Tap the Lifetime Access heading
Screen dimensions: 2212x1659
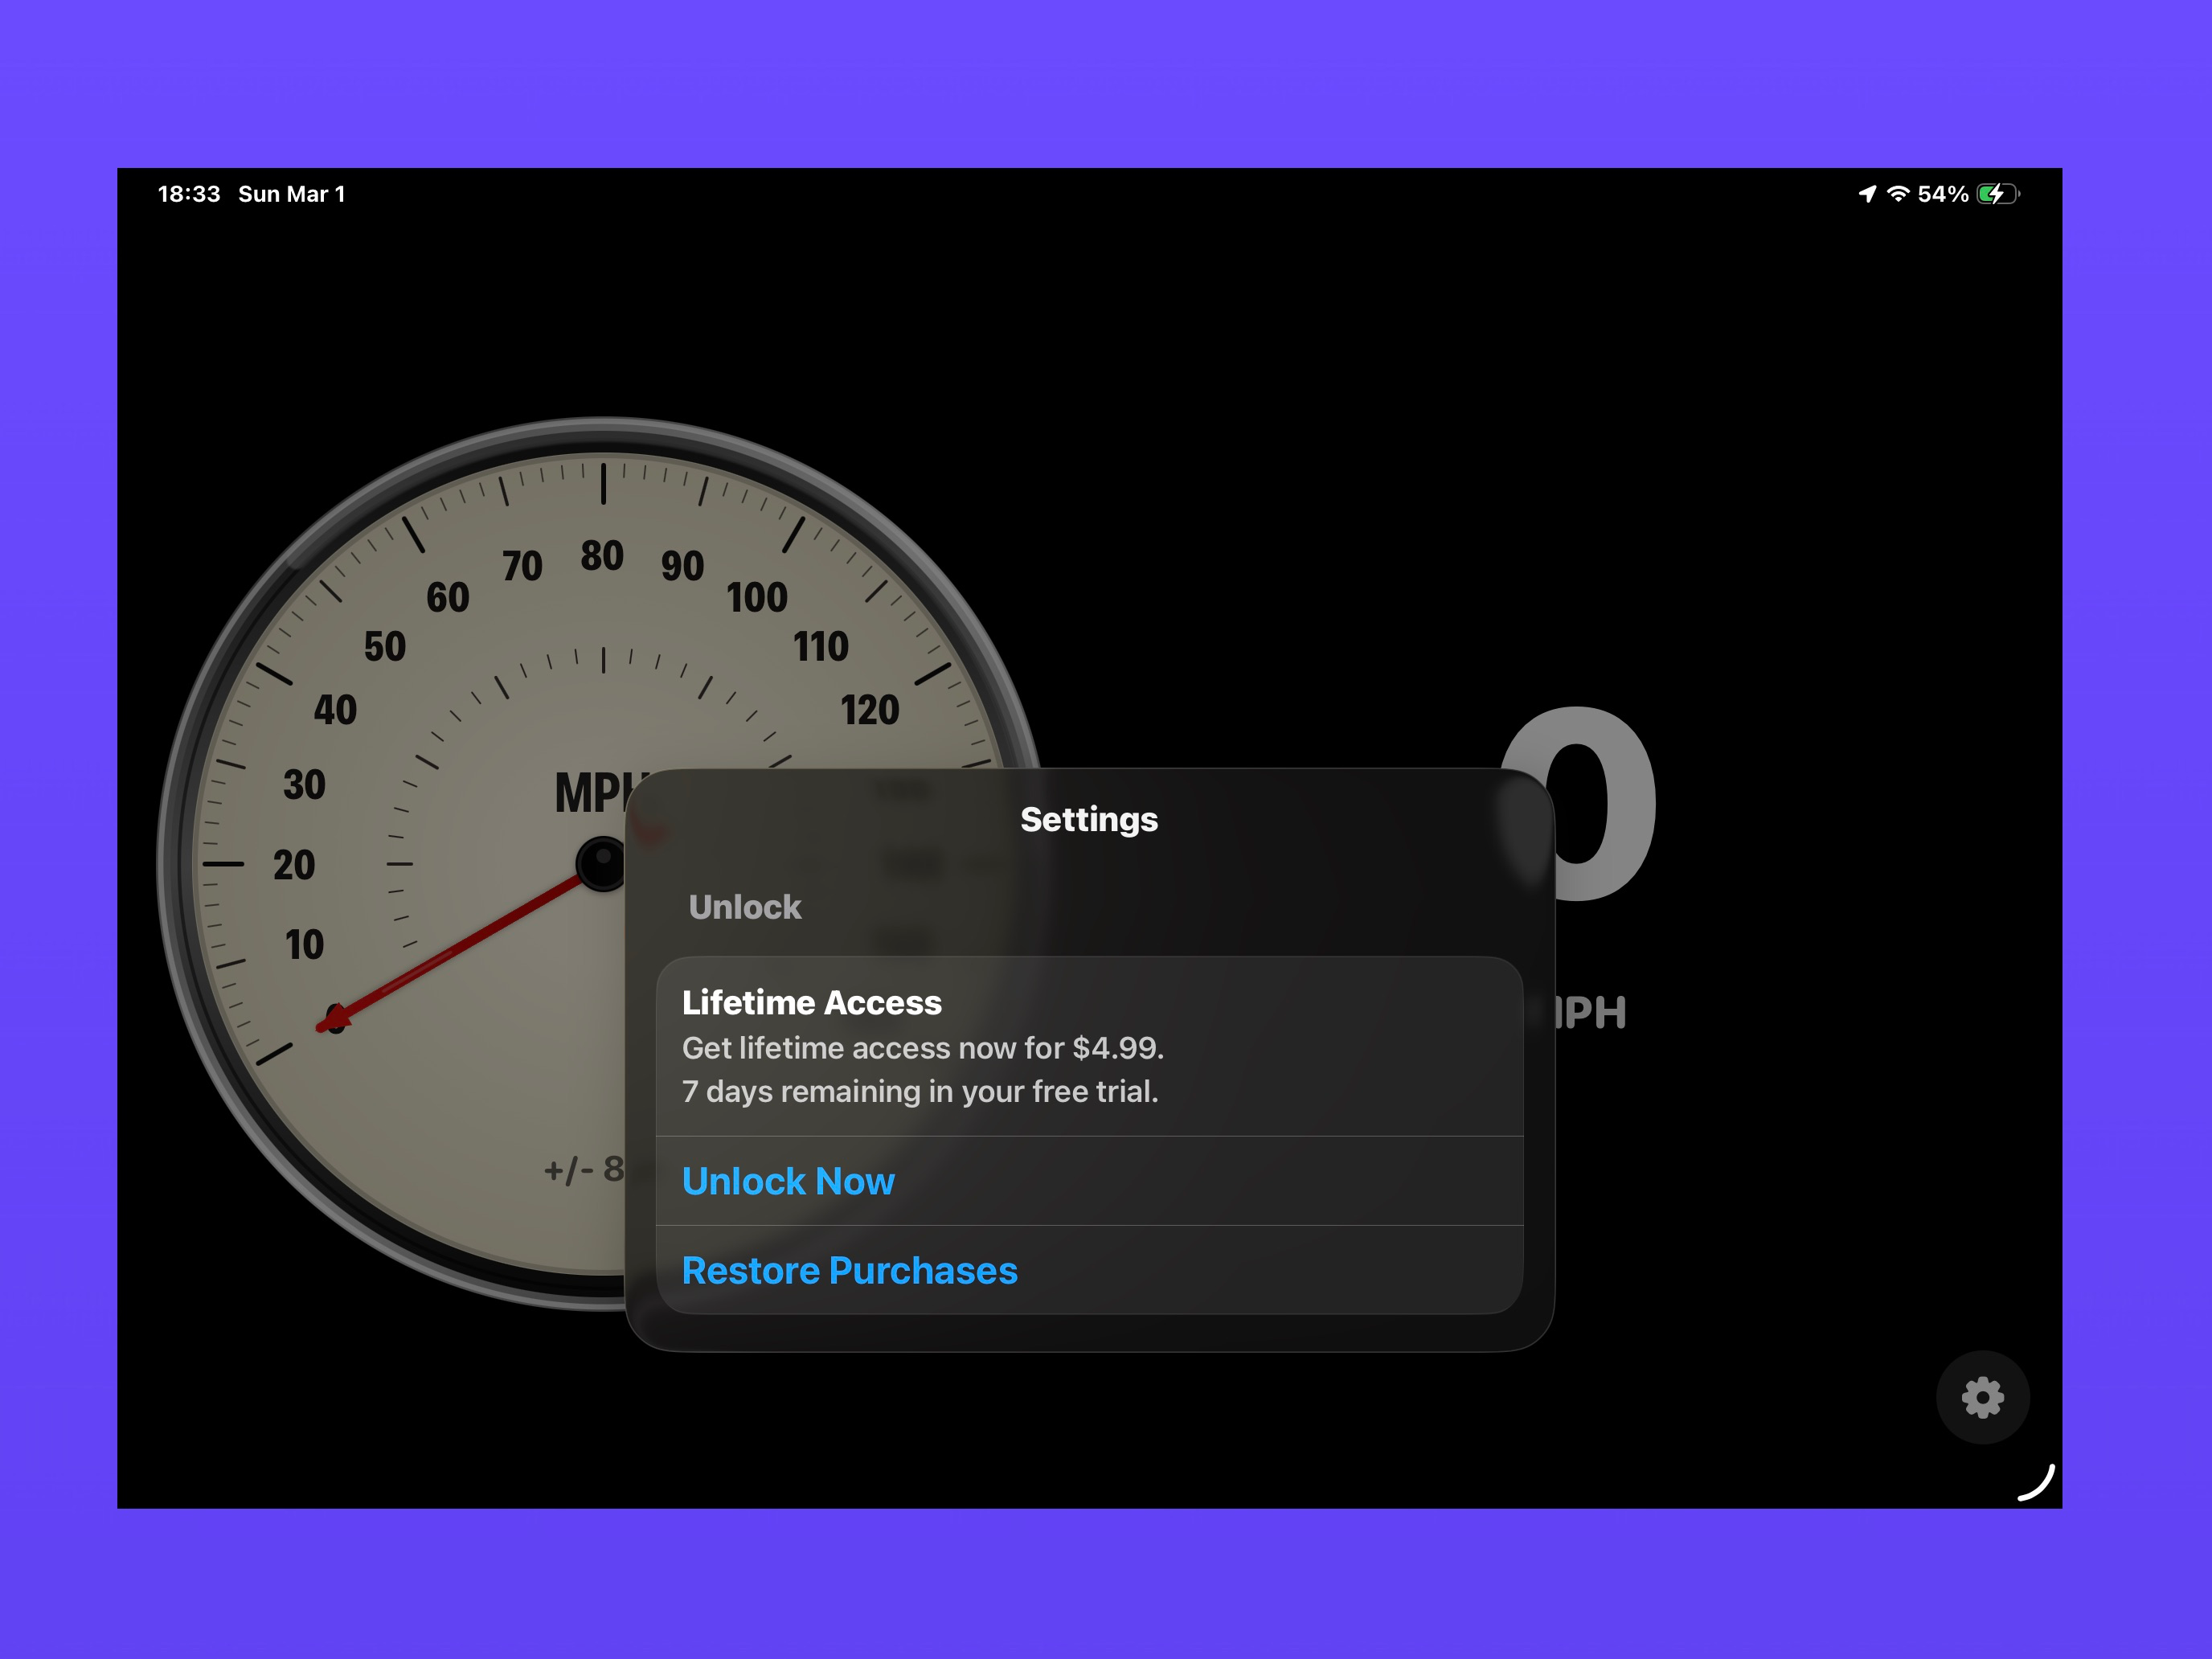click(812, 1002)
